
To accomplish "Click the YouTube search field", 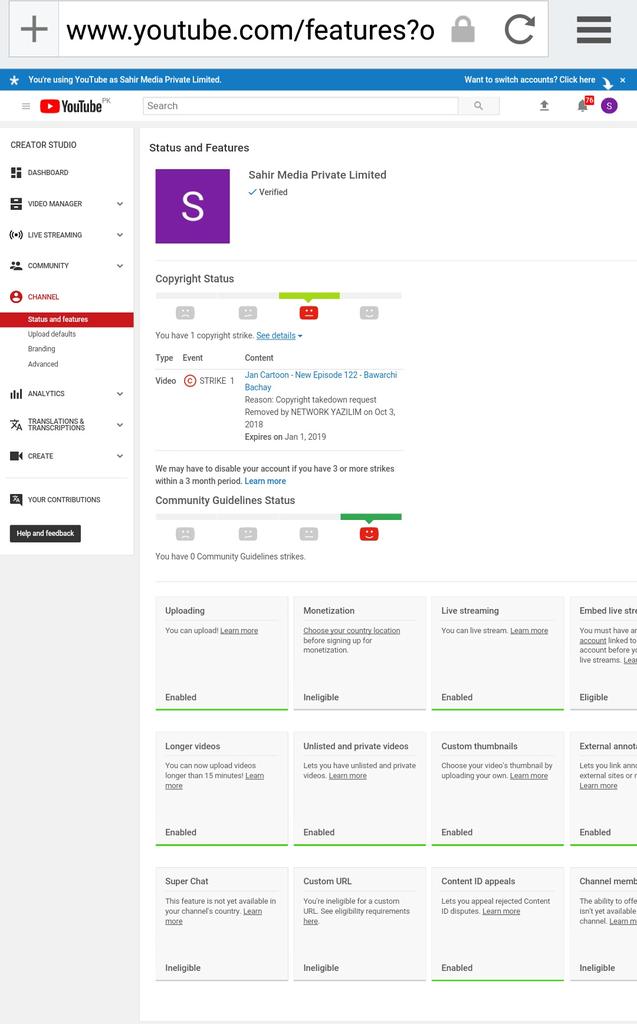I will pyautogui.click(x=301, y=106).
